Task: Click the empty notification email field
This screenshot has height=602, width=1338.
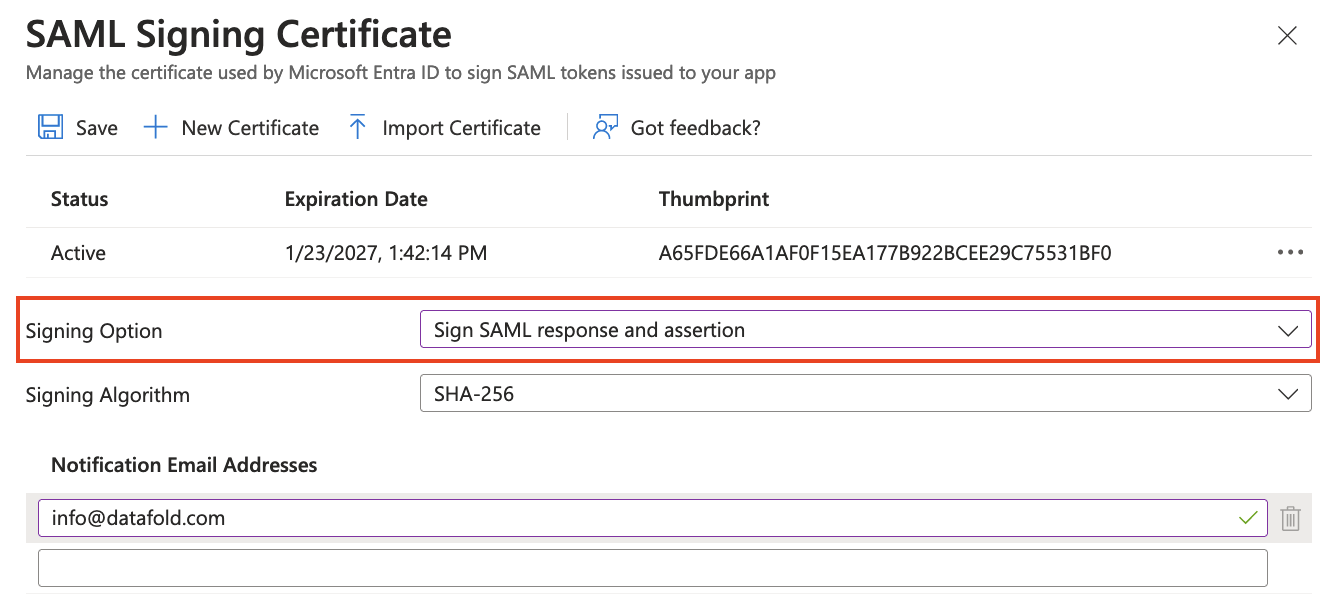Action: pos(653,568)
